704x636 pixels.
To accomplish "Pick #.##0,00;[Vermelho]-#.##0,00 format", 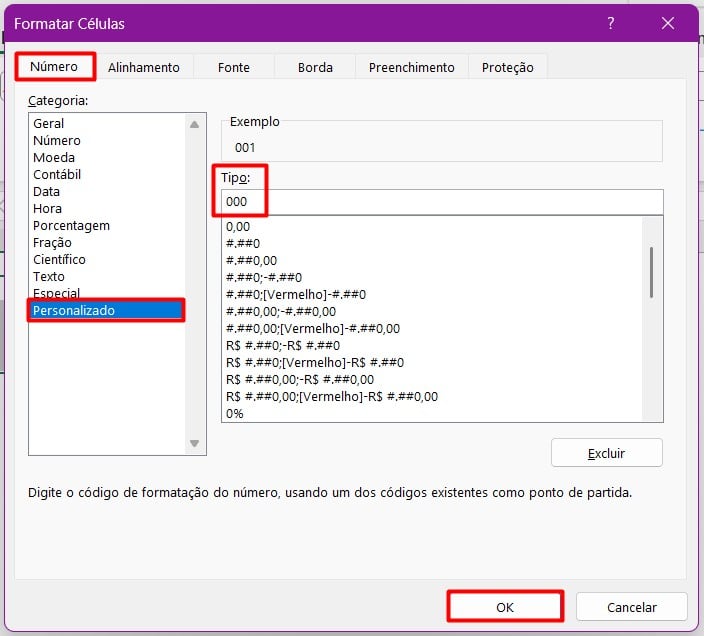I will (432, 329).
